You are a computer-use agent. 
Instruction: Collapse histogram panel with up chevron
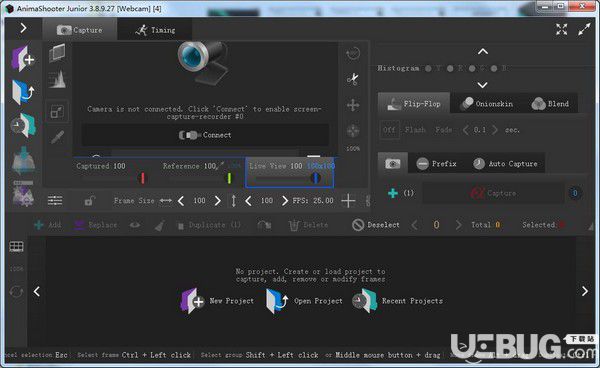click(483, 51)
